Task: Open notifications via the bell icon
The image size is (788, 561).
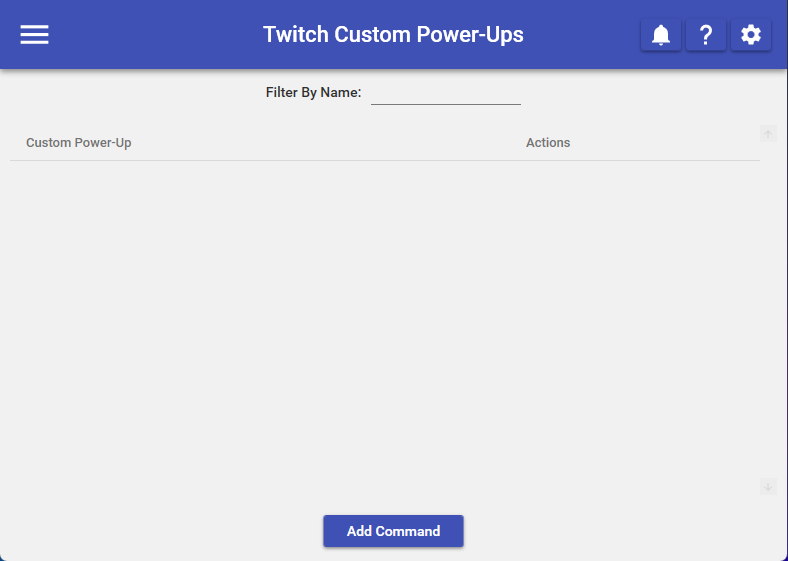Action: coord(661,35)
